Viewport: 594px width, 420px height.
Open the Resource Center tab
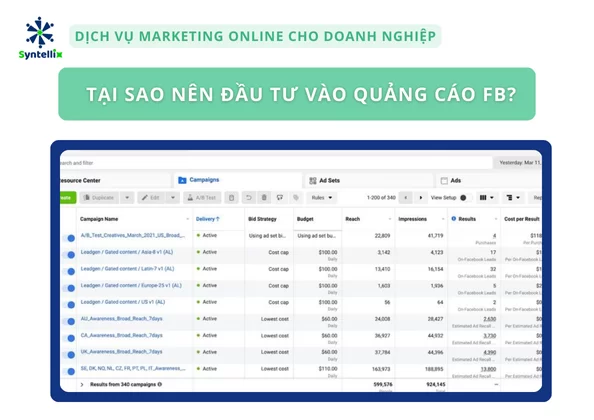point(115,181)
